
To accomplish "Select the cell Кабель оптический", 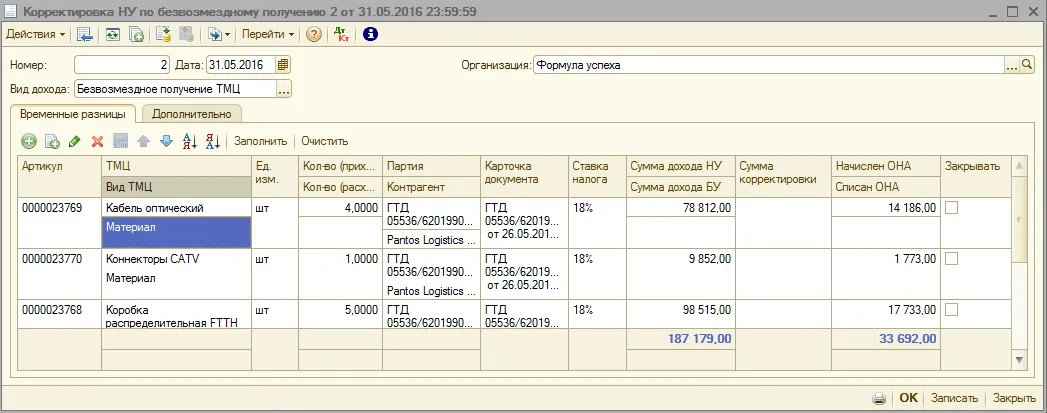I will pos(176,208).
